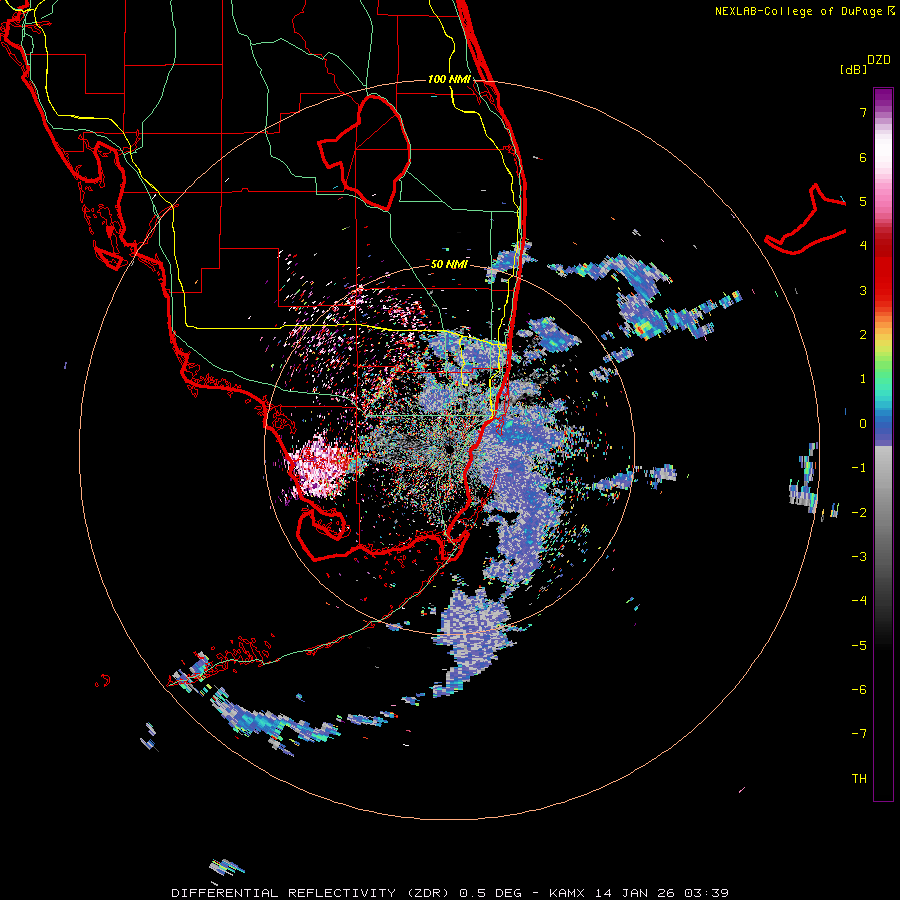Select the 0 value on color scale
The width and height of the screenshot is (900, 900).
863,424
